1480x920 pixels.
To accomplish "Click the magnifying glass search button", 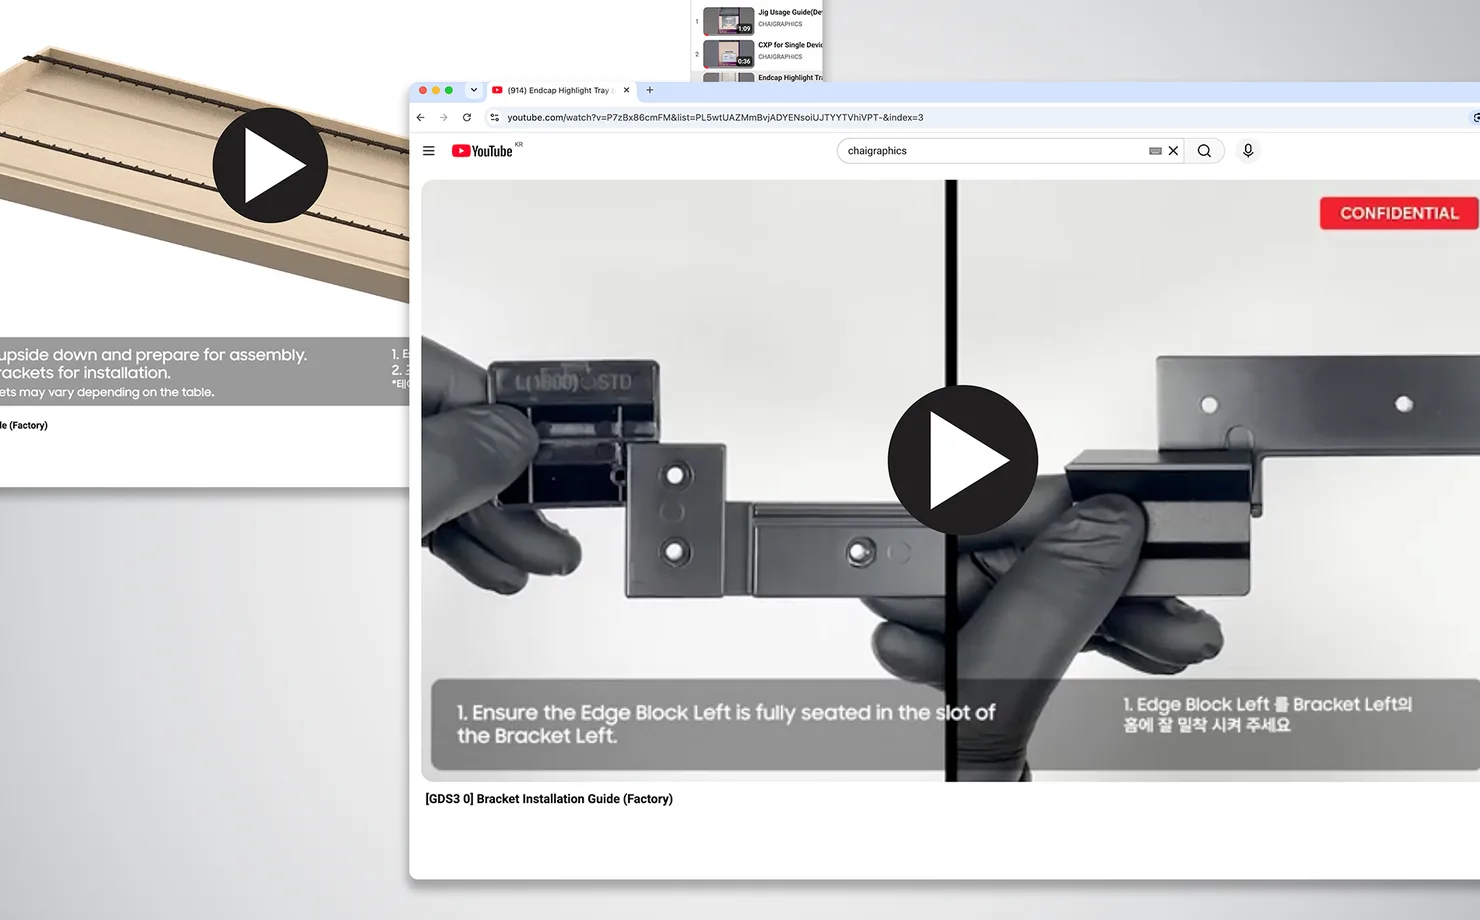I will click(1204, 151).
